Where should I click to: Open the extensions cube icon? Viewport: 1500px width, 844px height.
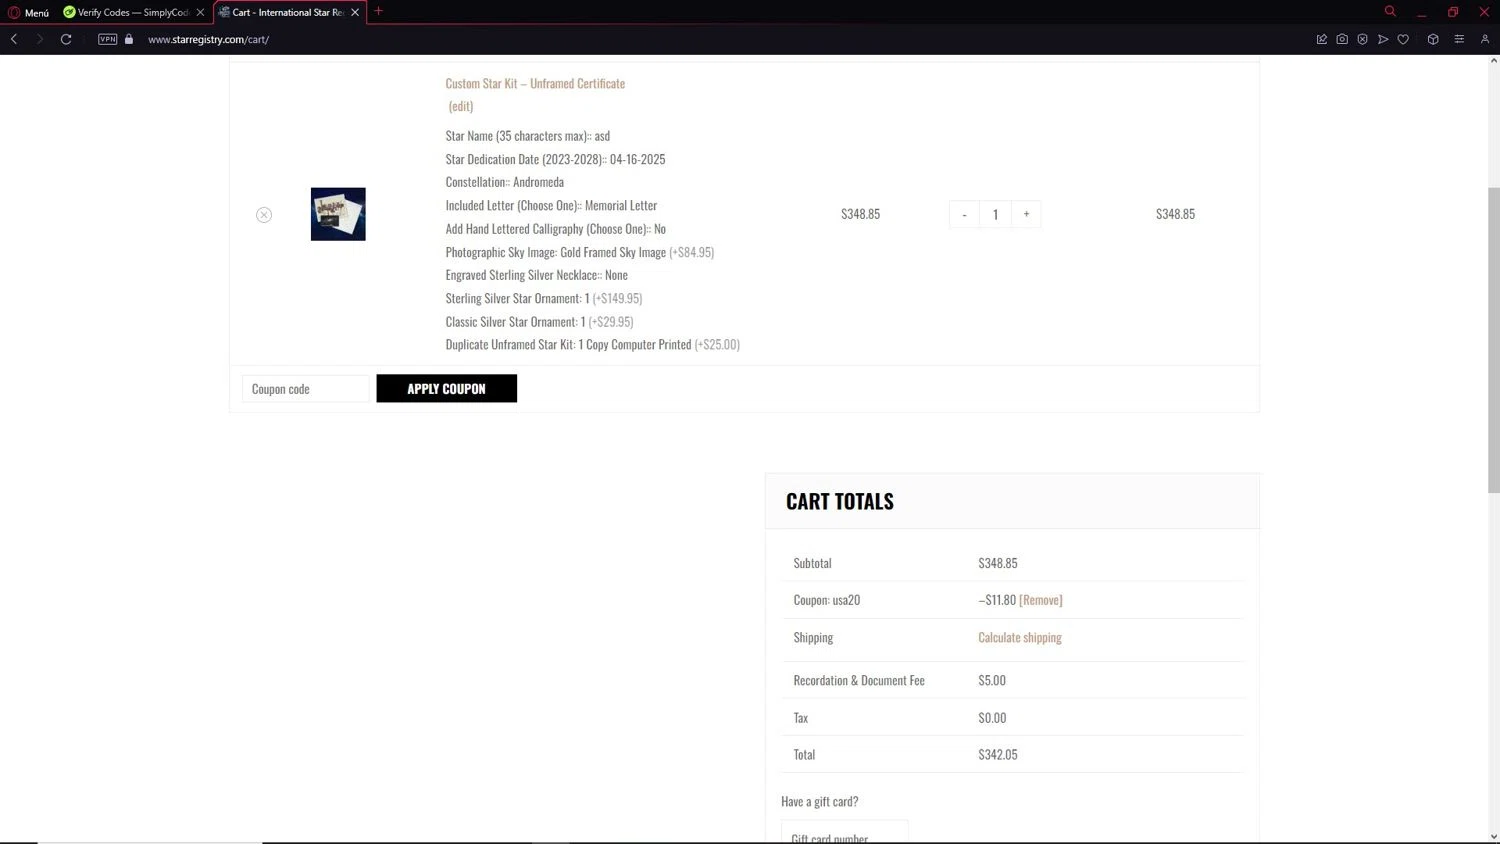click(x=1433, y=39)
